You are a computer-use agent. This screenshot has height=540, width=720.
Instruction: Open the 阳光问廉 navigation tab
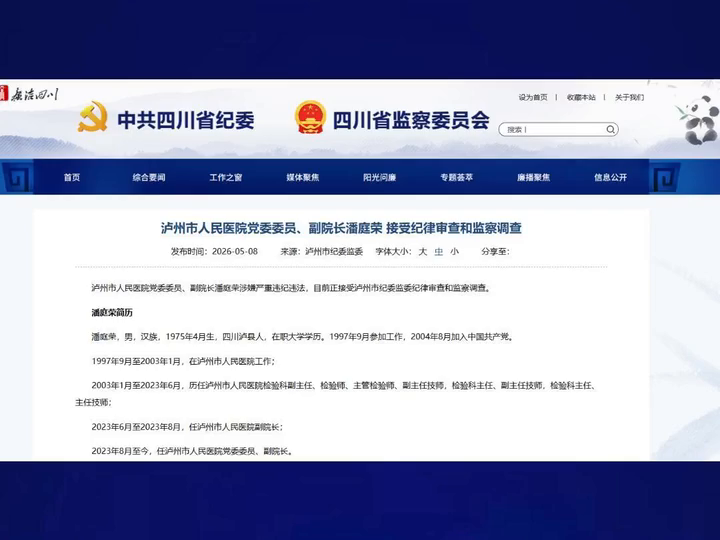(380, 177)
